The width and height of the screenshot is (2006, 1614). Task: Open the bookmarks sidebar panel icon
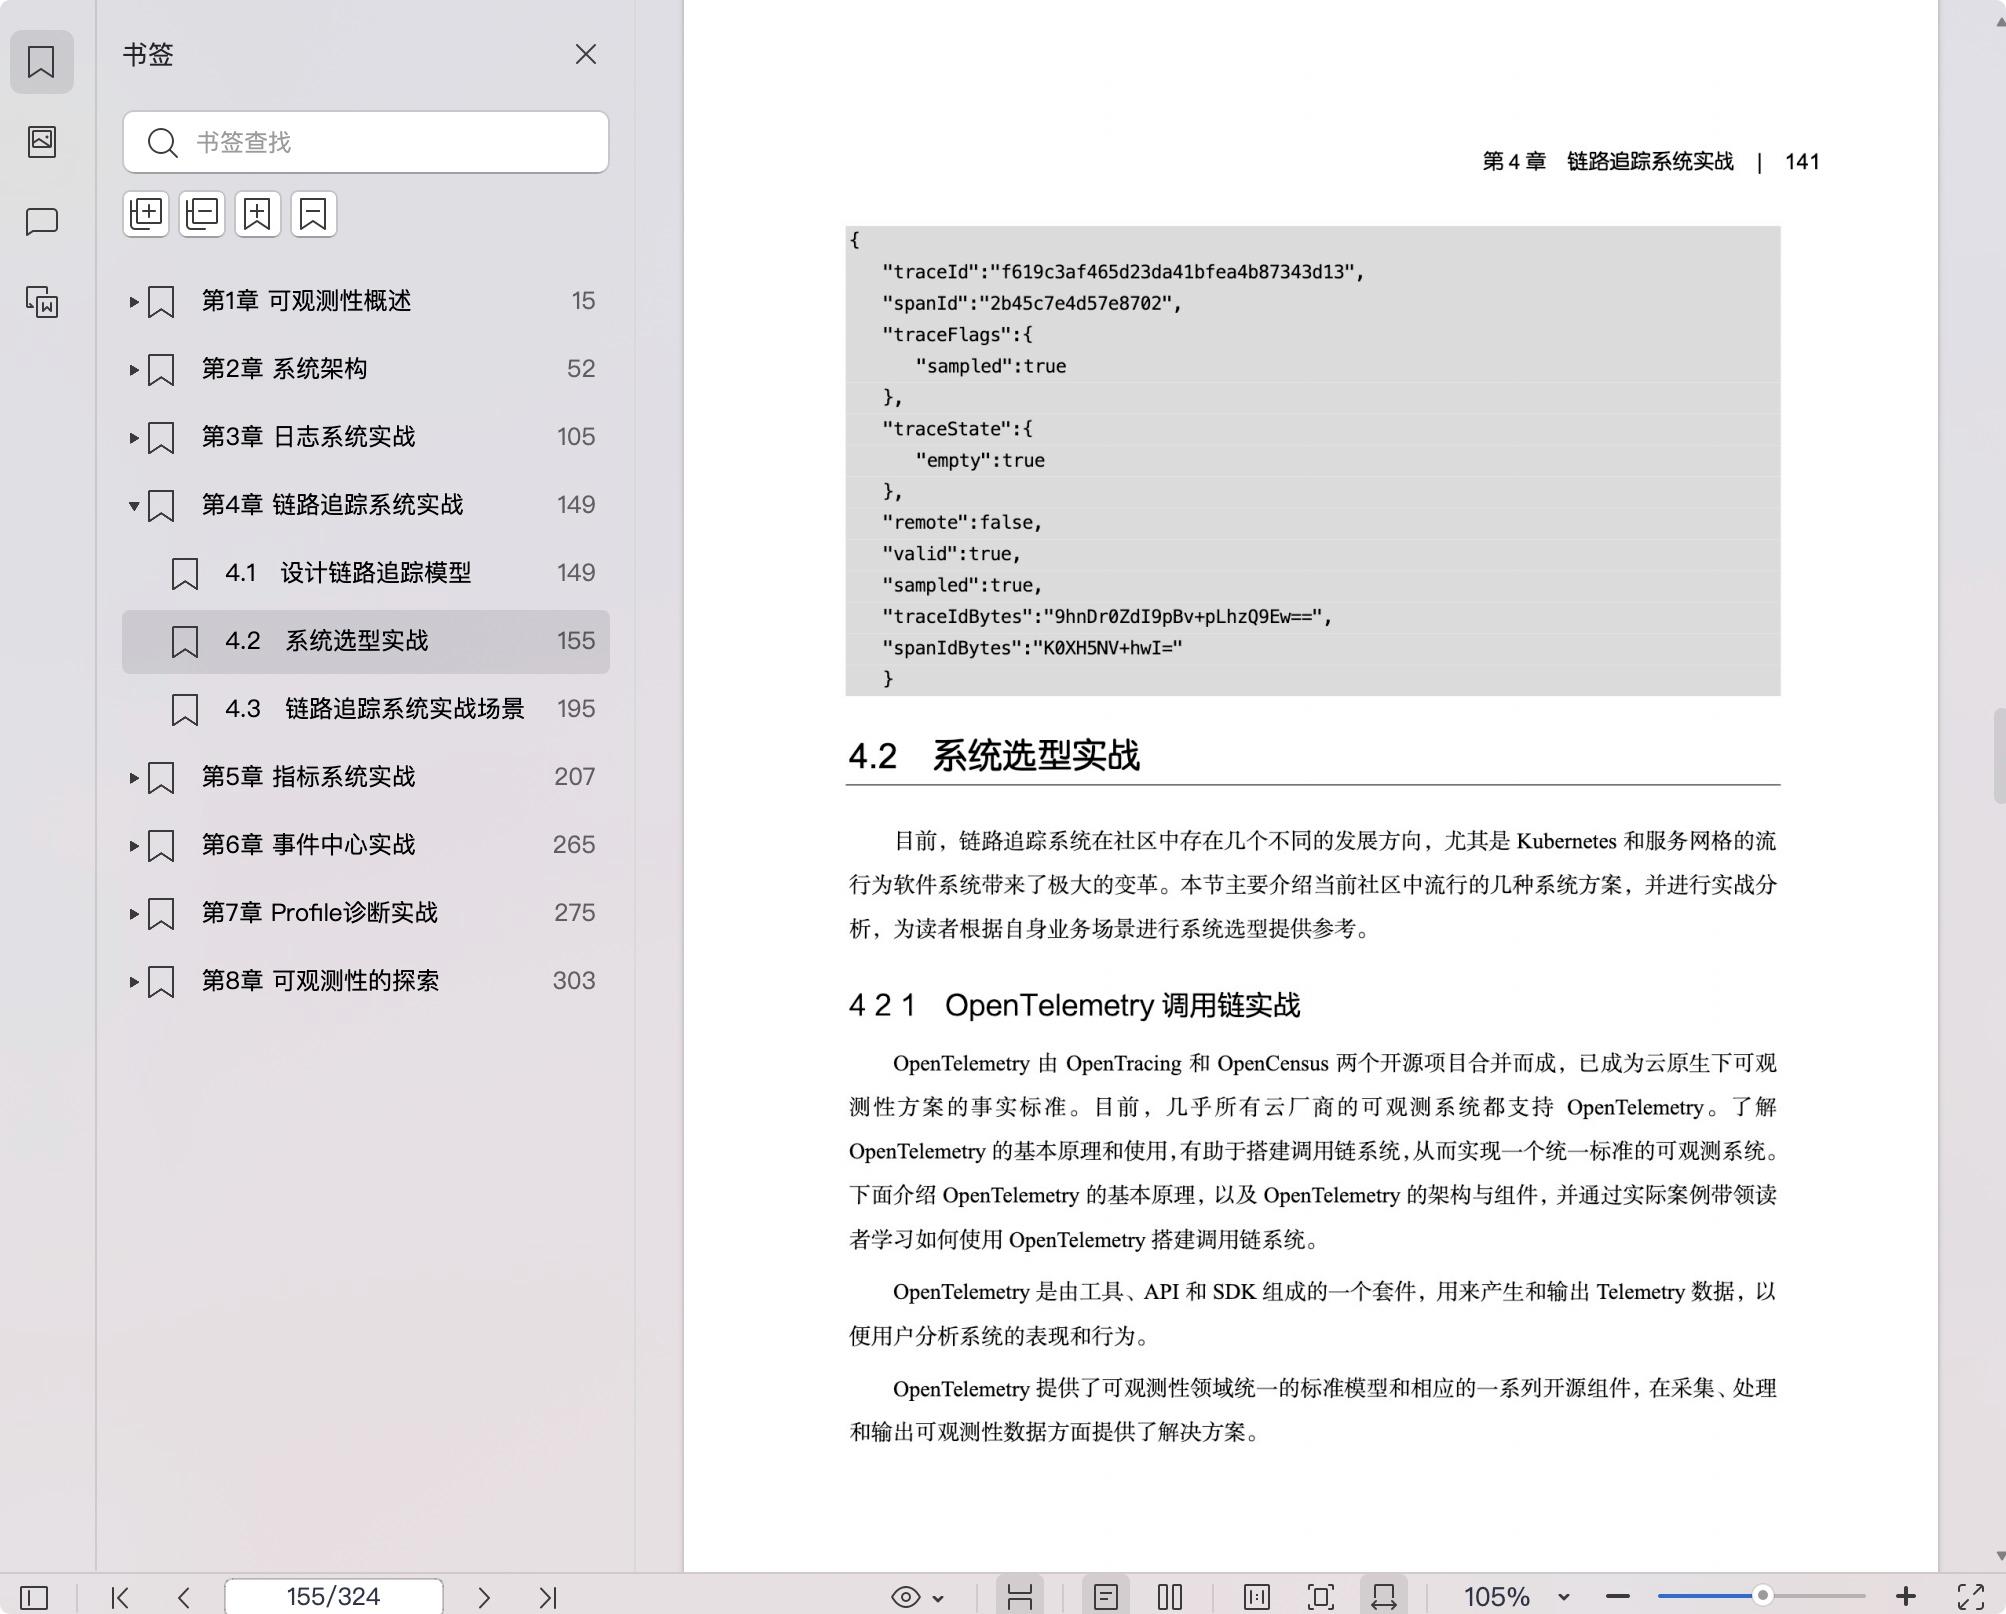pos(41,62)
